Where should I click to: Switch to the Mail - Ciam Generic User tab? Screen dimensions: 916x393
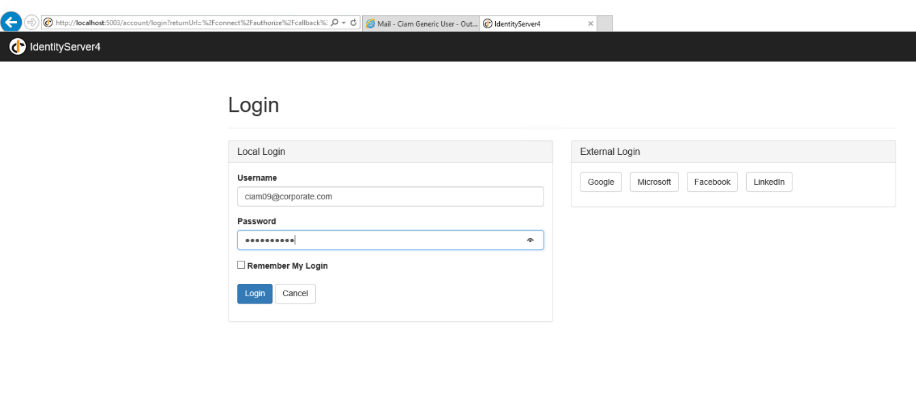[x=421, y=23]
